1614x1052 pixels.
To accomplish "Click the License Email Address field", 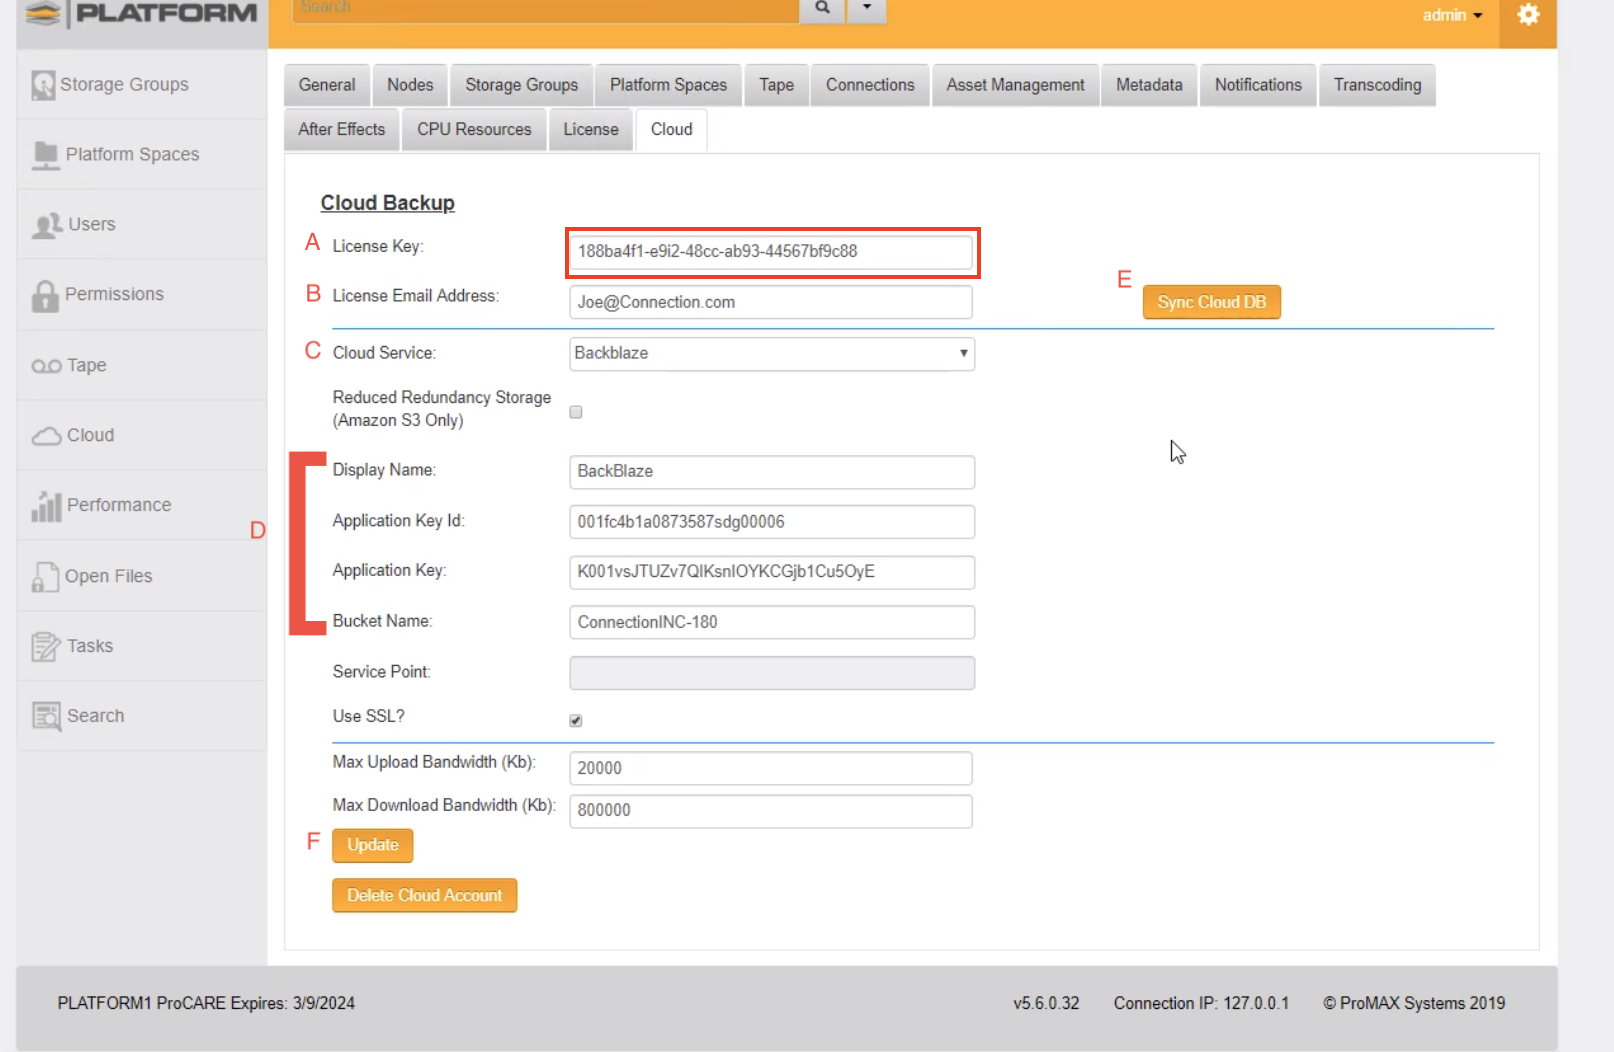I will [x=771, y=303].
